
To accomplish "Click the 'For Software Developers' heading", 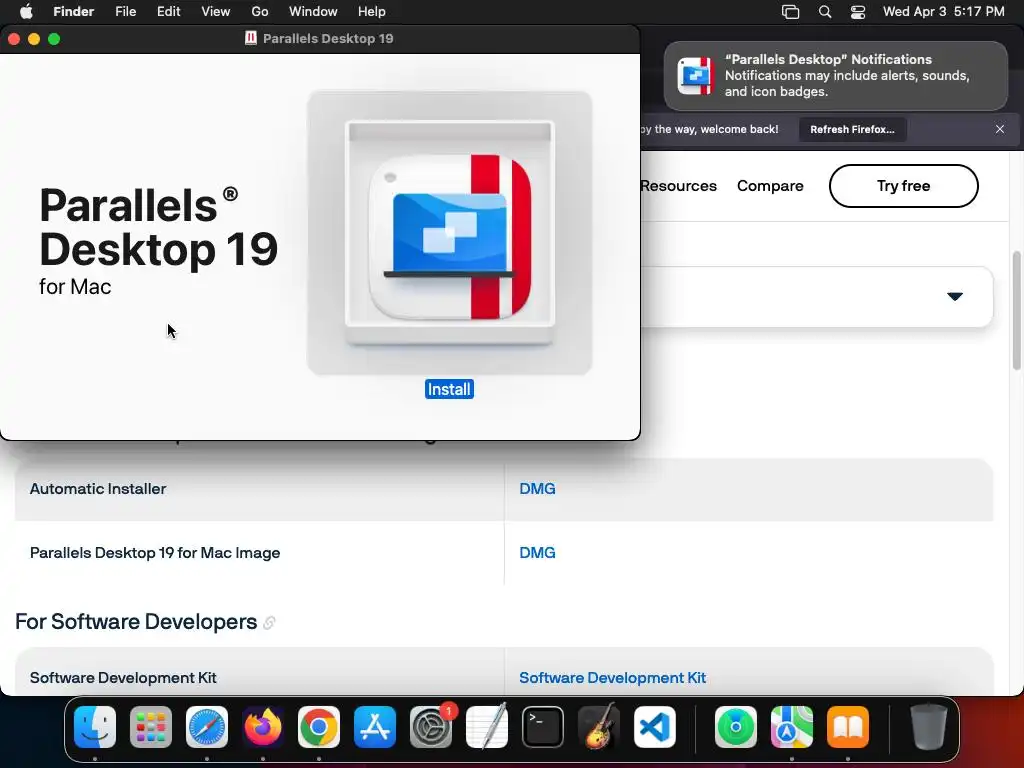I will tap(136, 622).
